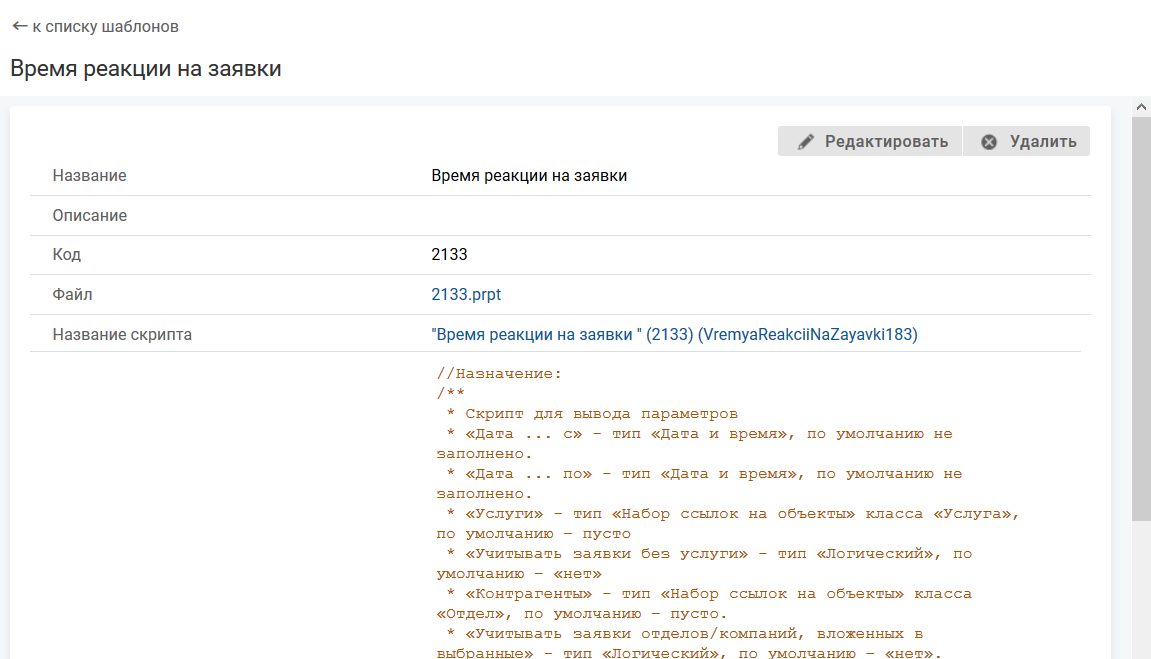Select the Название field value text

click(x=529, y=176)
